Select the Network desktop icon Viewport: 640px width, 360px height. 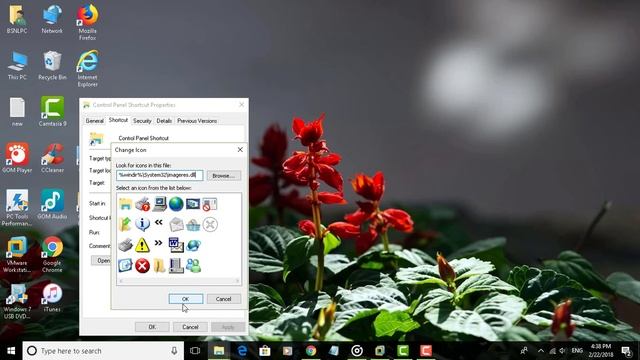[52, 19]
